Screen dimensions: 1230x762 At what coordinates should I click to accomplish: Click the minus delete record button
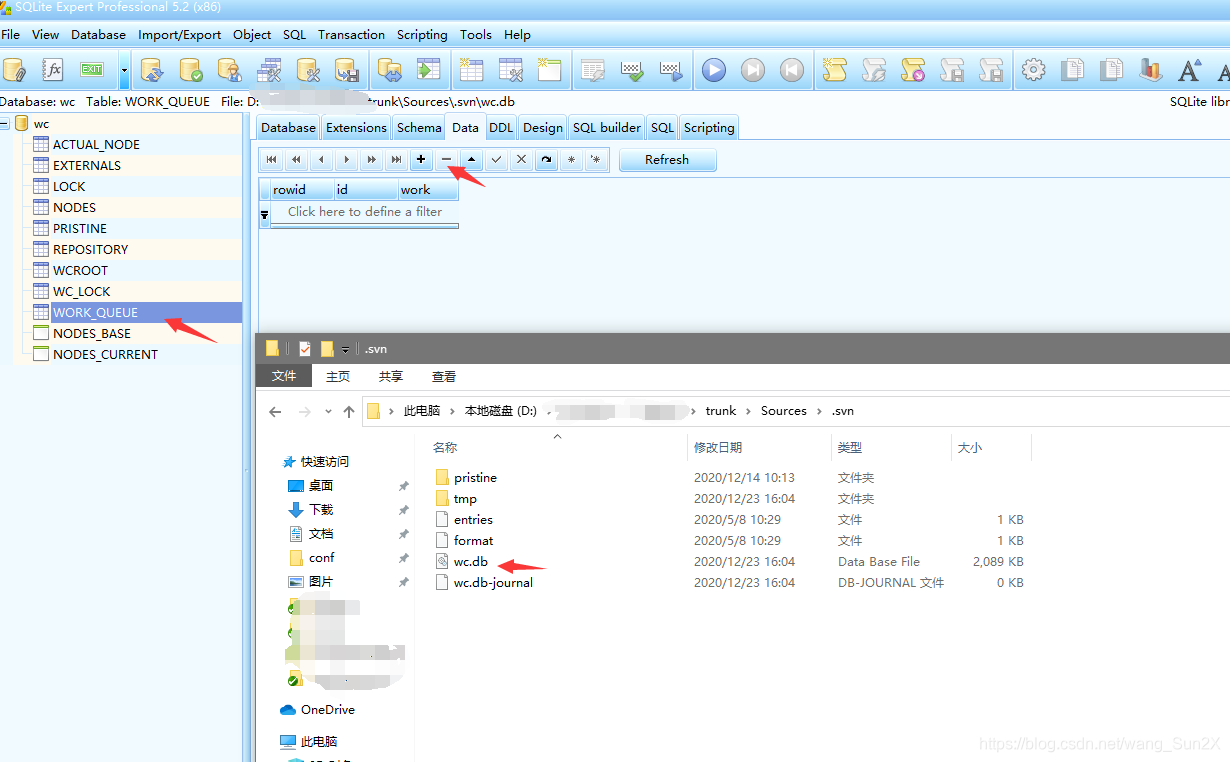(x=446, y=160)
